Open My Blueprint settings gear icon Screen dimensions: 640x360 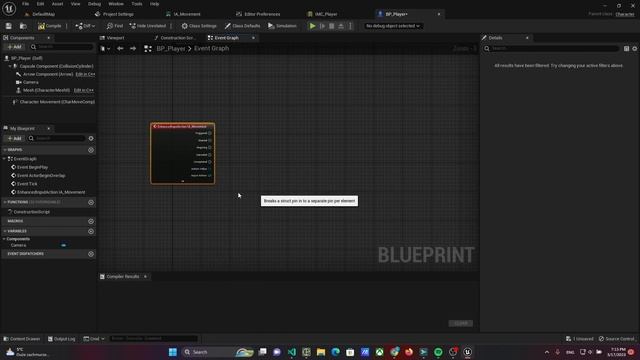(91, 138)
